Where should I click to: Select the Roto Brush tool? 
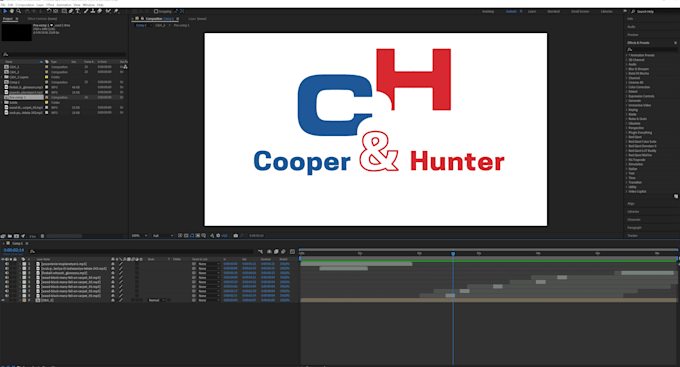click(108, 11)
